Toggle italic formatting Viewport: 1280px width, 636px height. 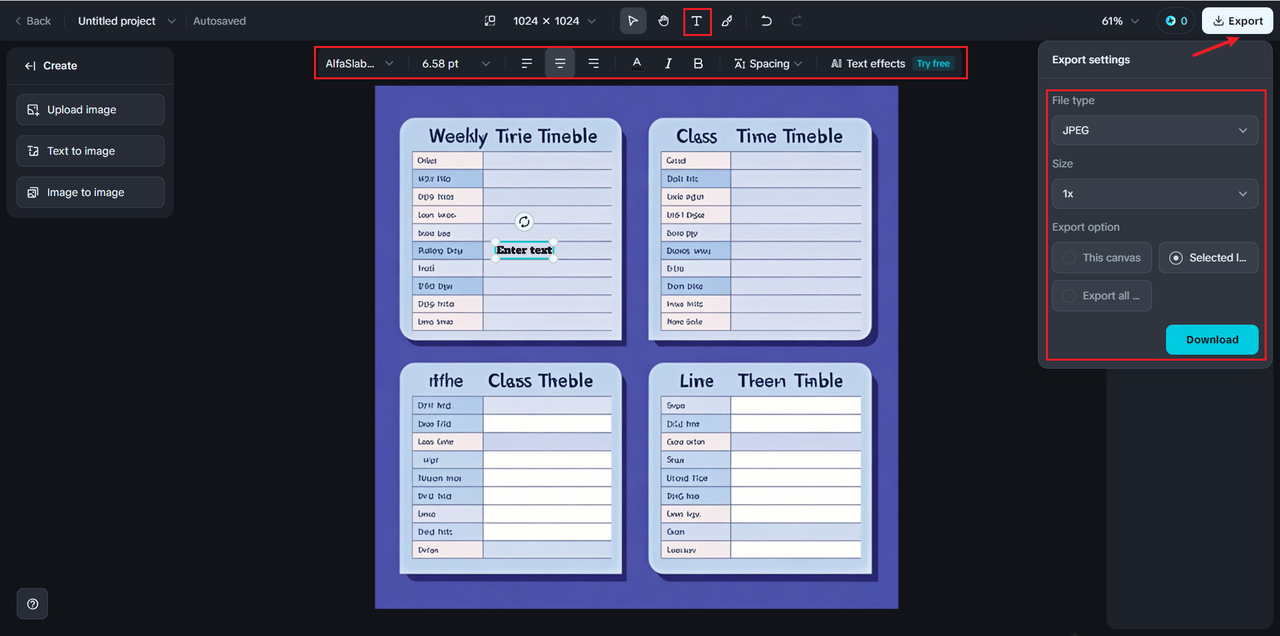click(x=668, y=63)
